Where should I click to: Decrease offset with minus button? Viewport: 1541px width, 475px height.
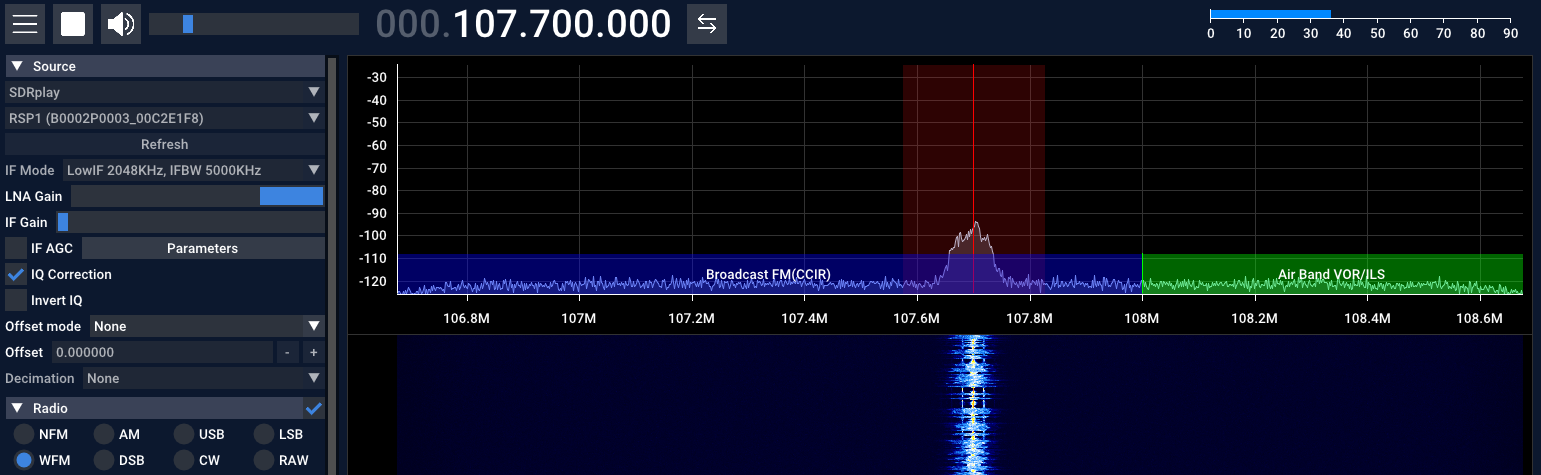click(x=287, y=352)
